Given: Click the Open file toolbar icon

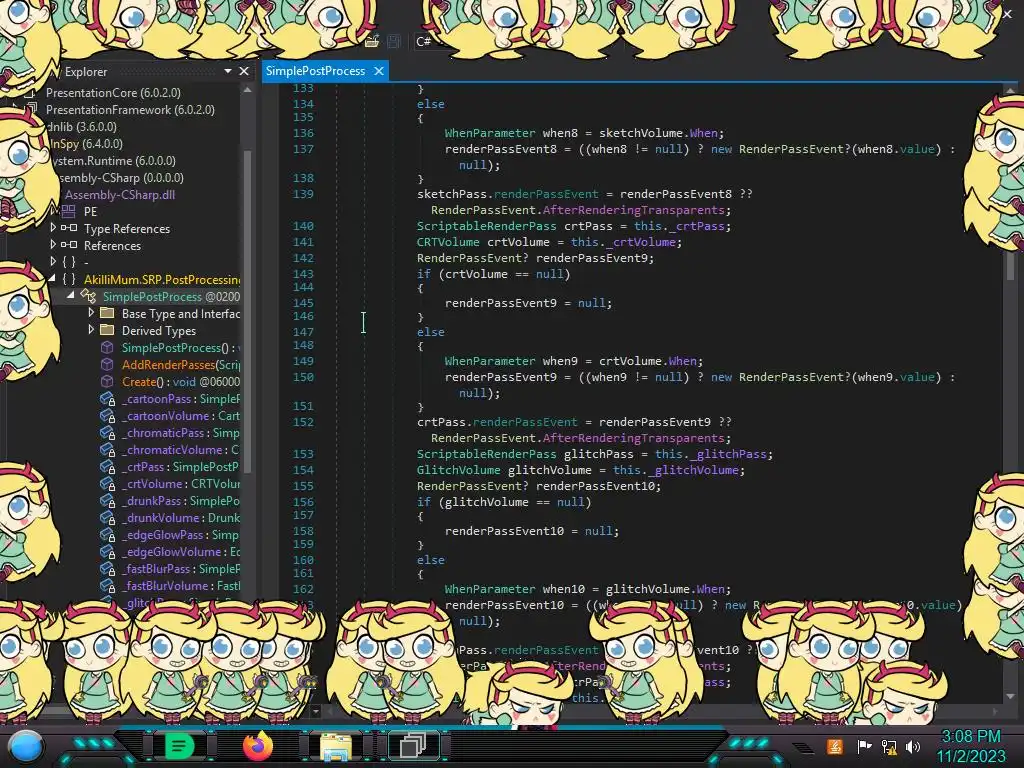Looking at the screenshot, I should 372,41.
